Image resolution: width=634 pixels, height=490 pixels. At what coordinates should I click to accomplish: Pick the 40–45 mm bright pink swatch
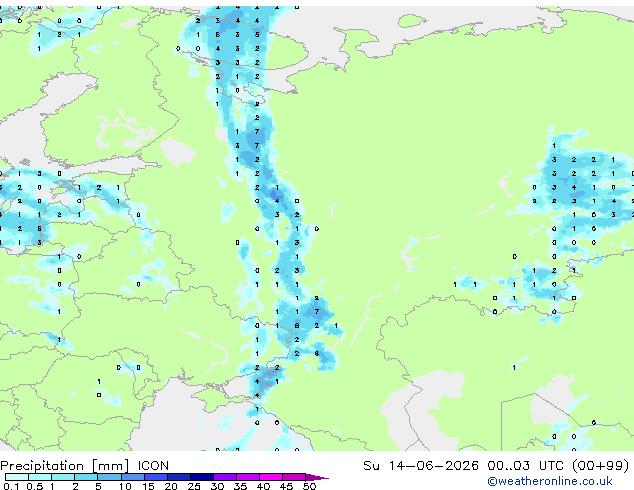(271, 477)
